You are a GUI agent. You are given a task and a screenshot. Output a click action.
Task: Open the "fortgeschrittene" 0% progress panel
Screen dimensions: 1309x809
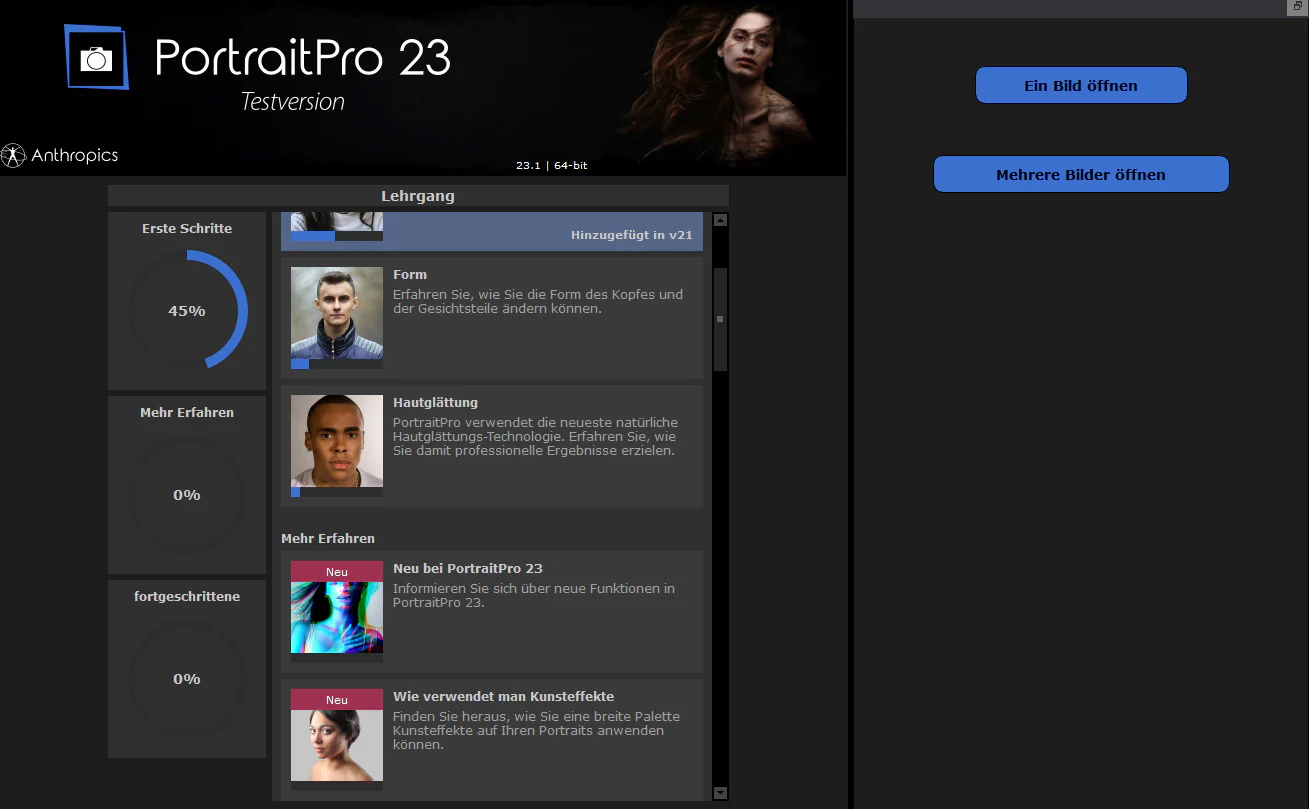(187, 669)
